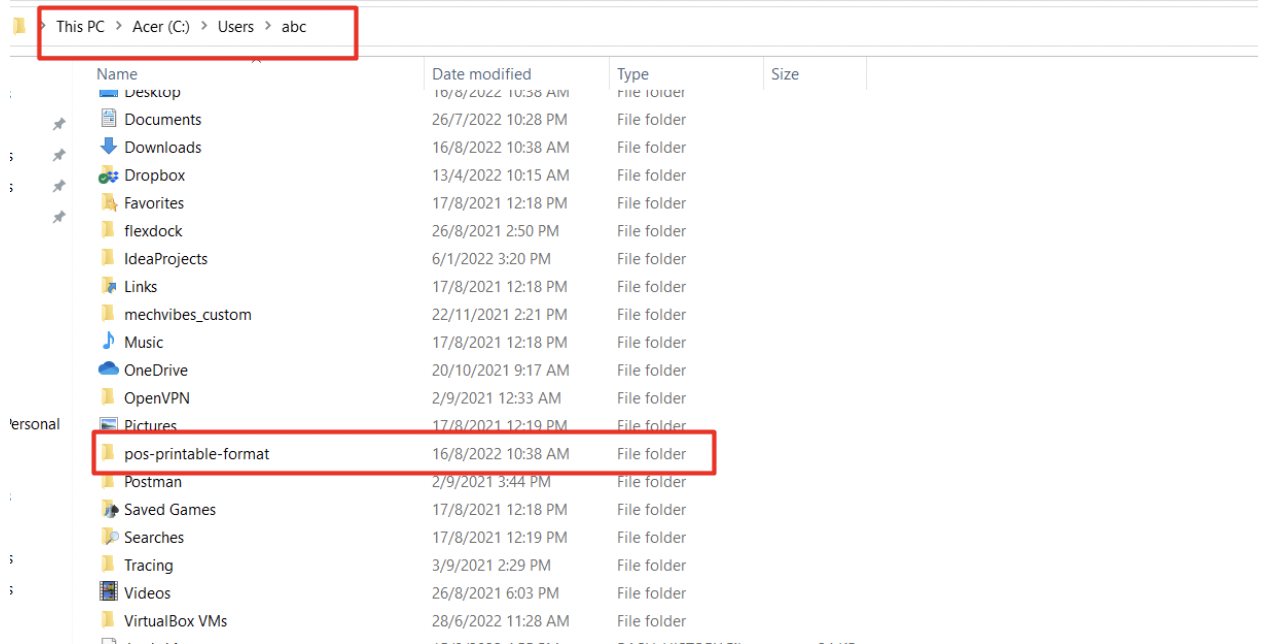Image resolution: width=1270 pixels, height=644 pixels.
Task: Click the last pin icon in navigation pane
Action: click(59, 217)
